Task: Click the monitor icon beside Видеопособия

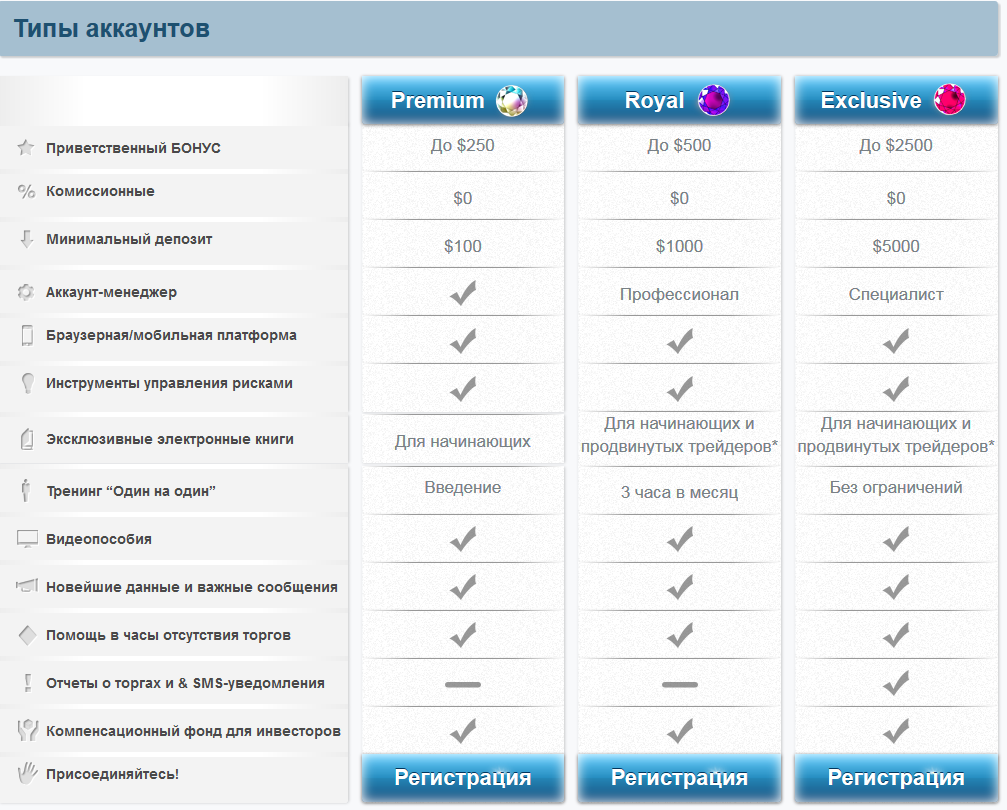Action: (x=27, y=539)
